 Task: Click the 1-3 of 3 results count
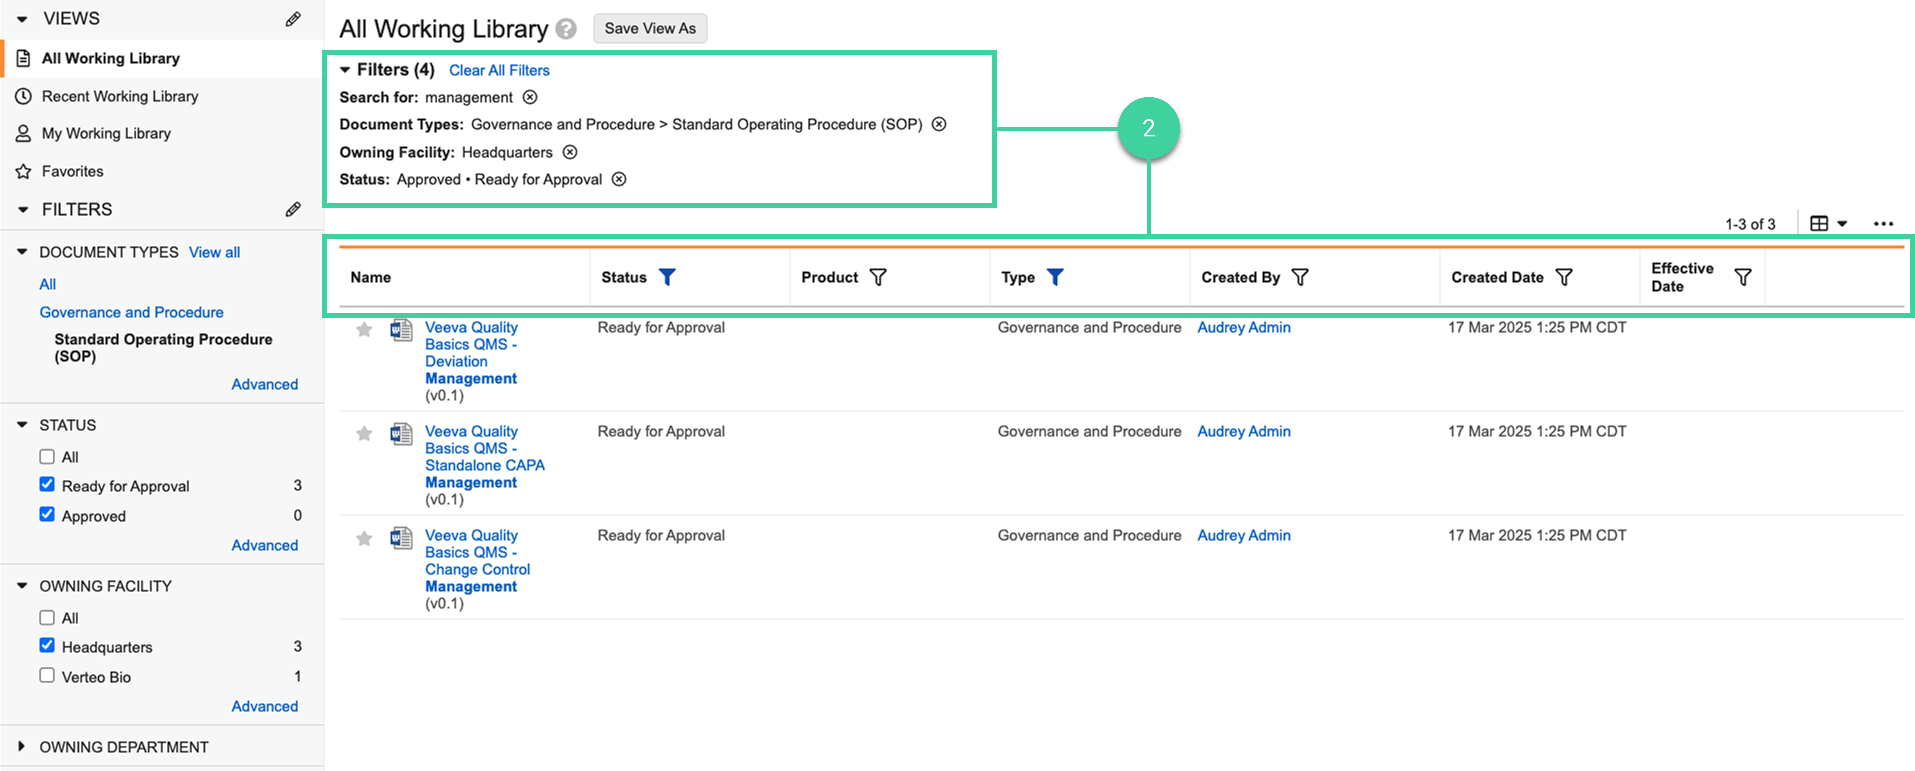pyautogui.click(x=1750, y=224)
